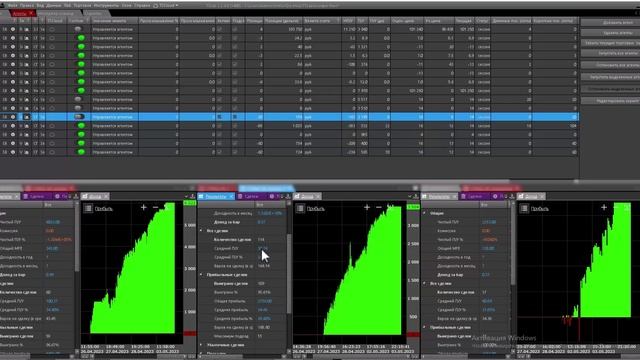Zoom out with minus icon on middle chart
The height and width of the screenshot is (360, 640).
[x=378, y=208]
